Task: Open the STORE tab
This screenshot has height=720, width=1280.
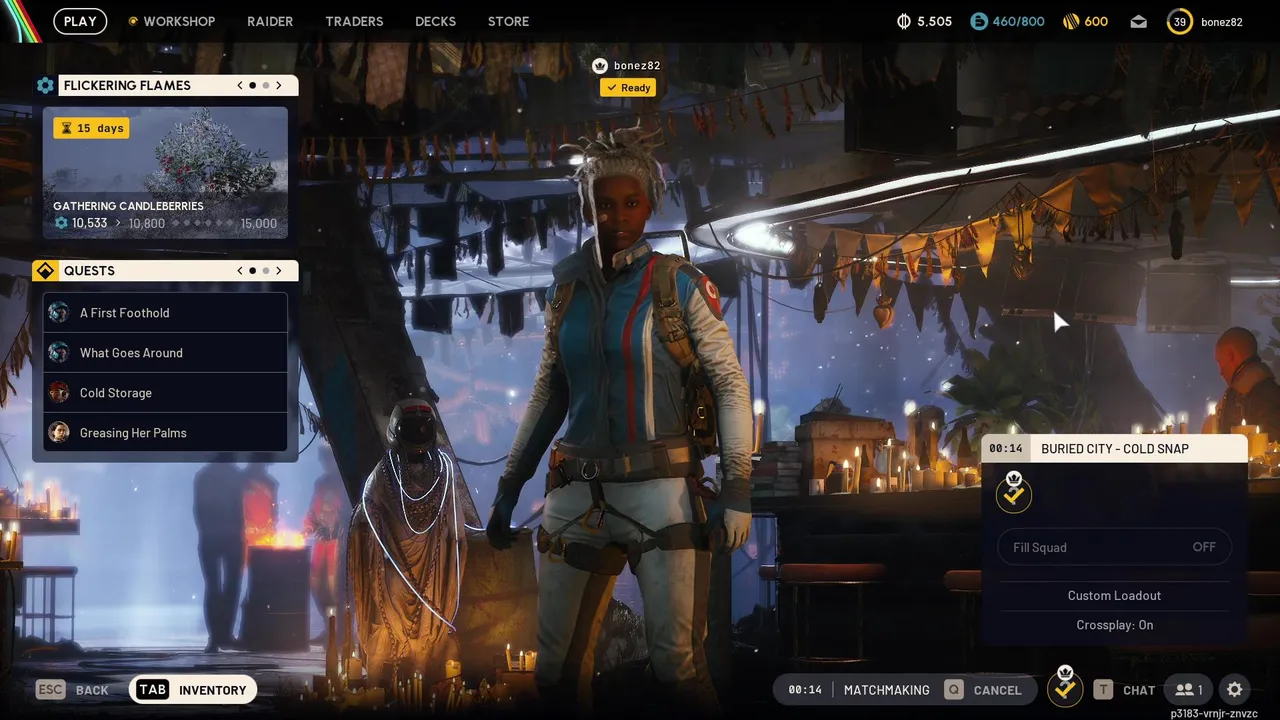Action: point(508,21)
